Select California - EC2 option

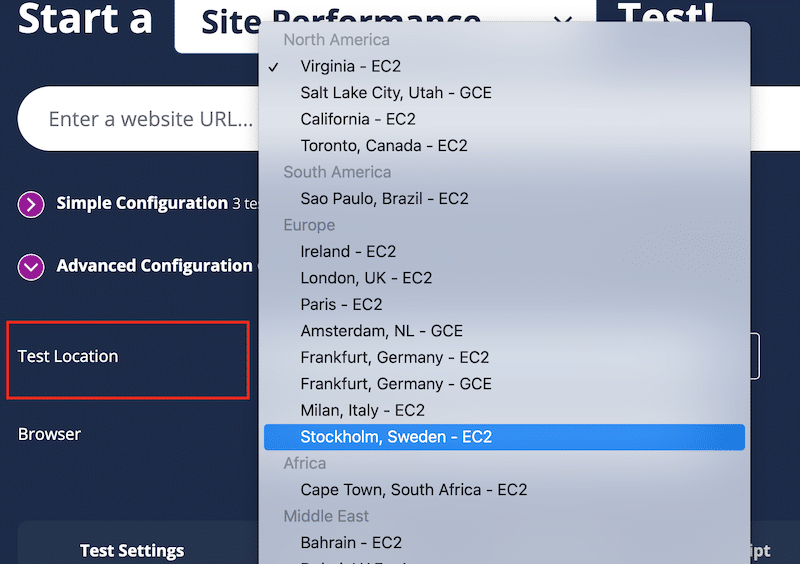tap(504, 119)
